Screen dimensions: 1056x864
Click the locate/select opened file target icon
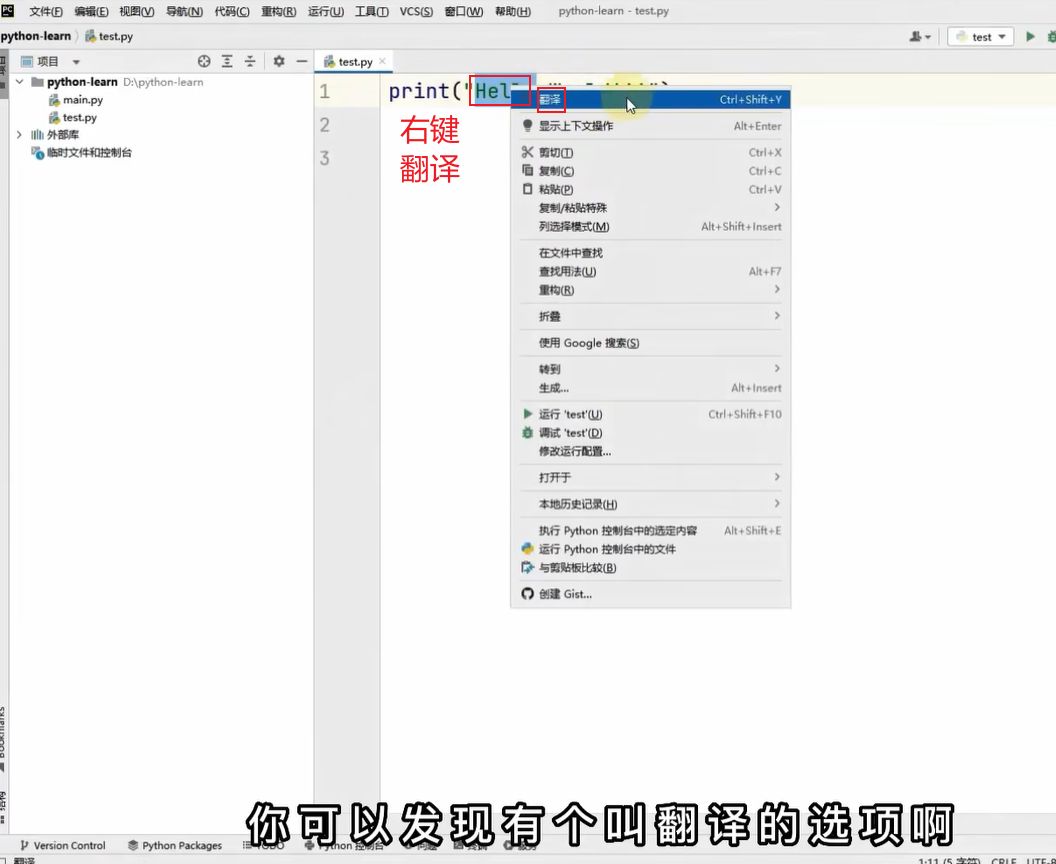pos(204,61)
